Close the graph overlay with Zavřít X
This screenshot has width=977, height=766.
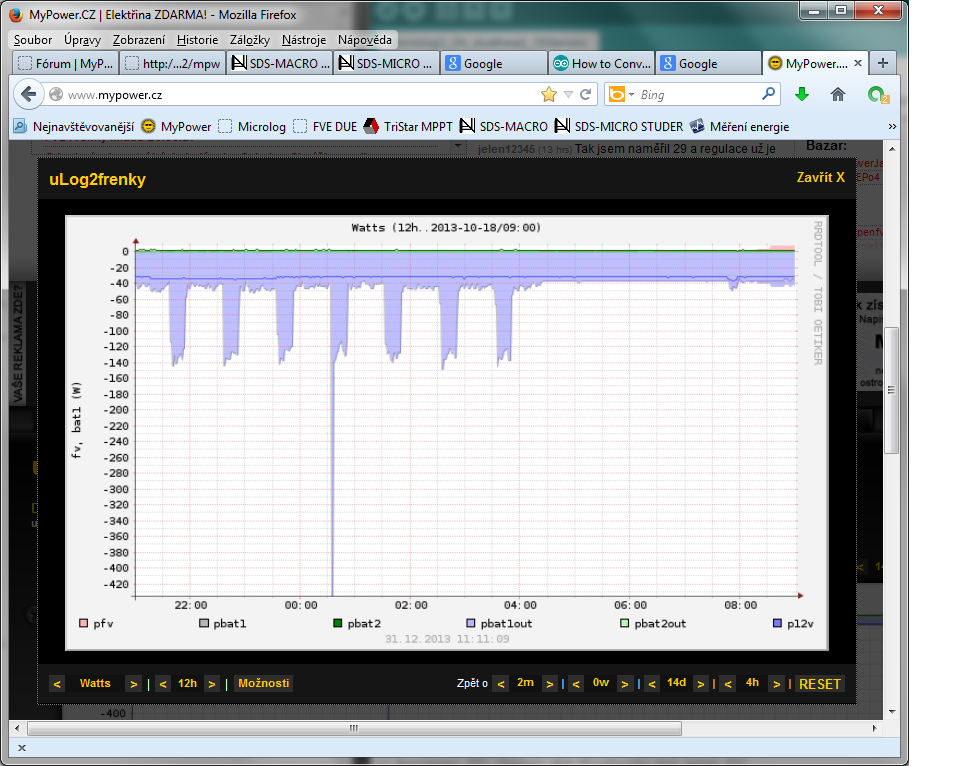pos(820,177)
